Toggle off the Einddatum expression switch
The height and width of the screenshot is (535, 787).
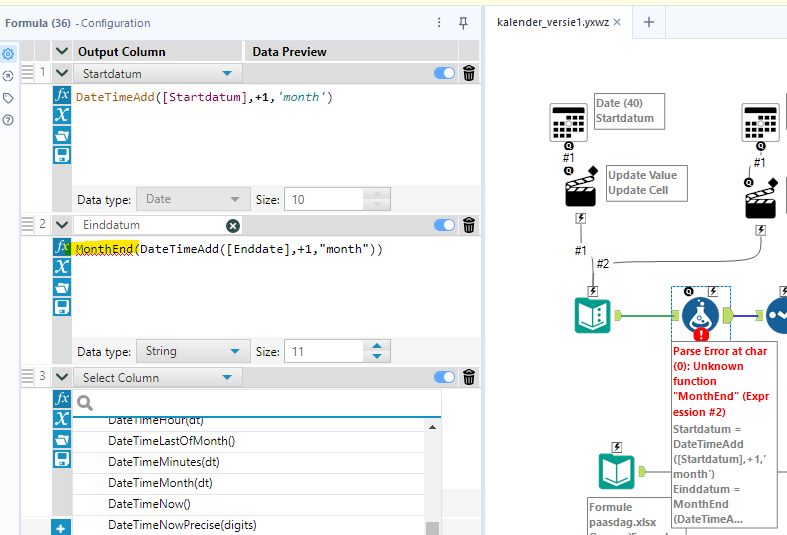tap(444, 225)
